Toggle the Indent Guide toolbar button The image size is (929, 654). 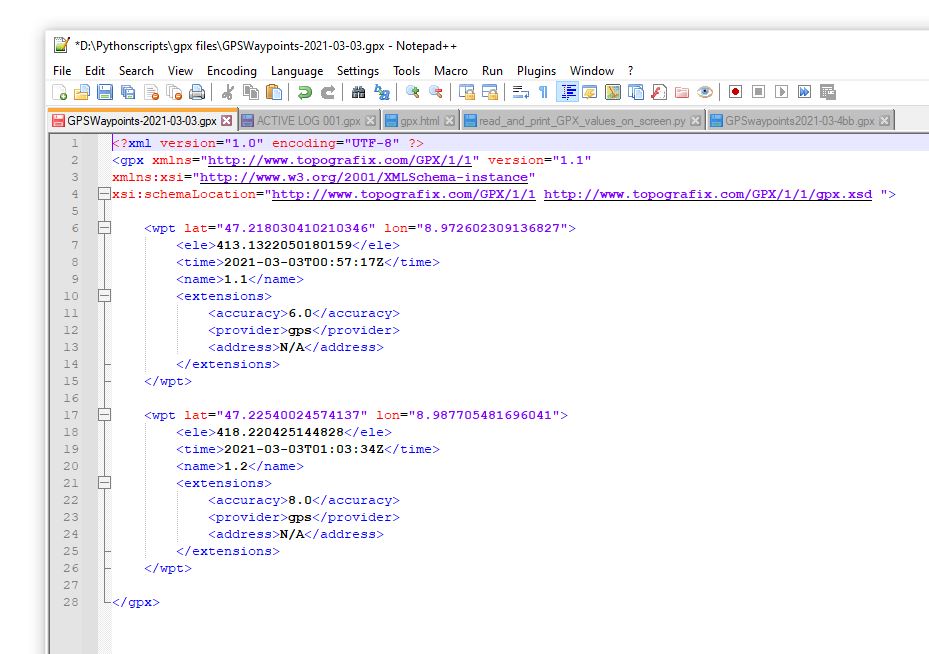point(567,92)
